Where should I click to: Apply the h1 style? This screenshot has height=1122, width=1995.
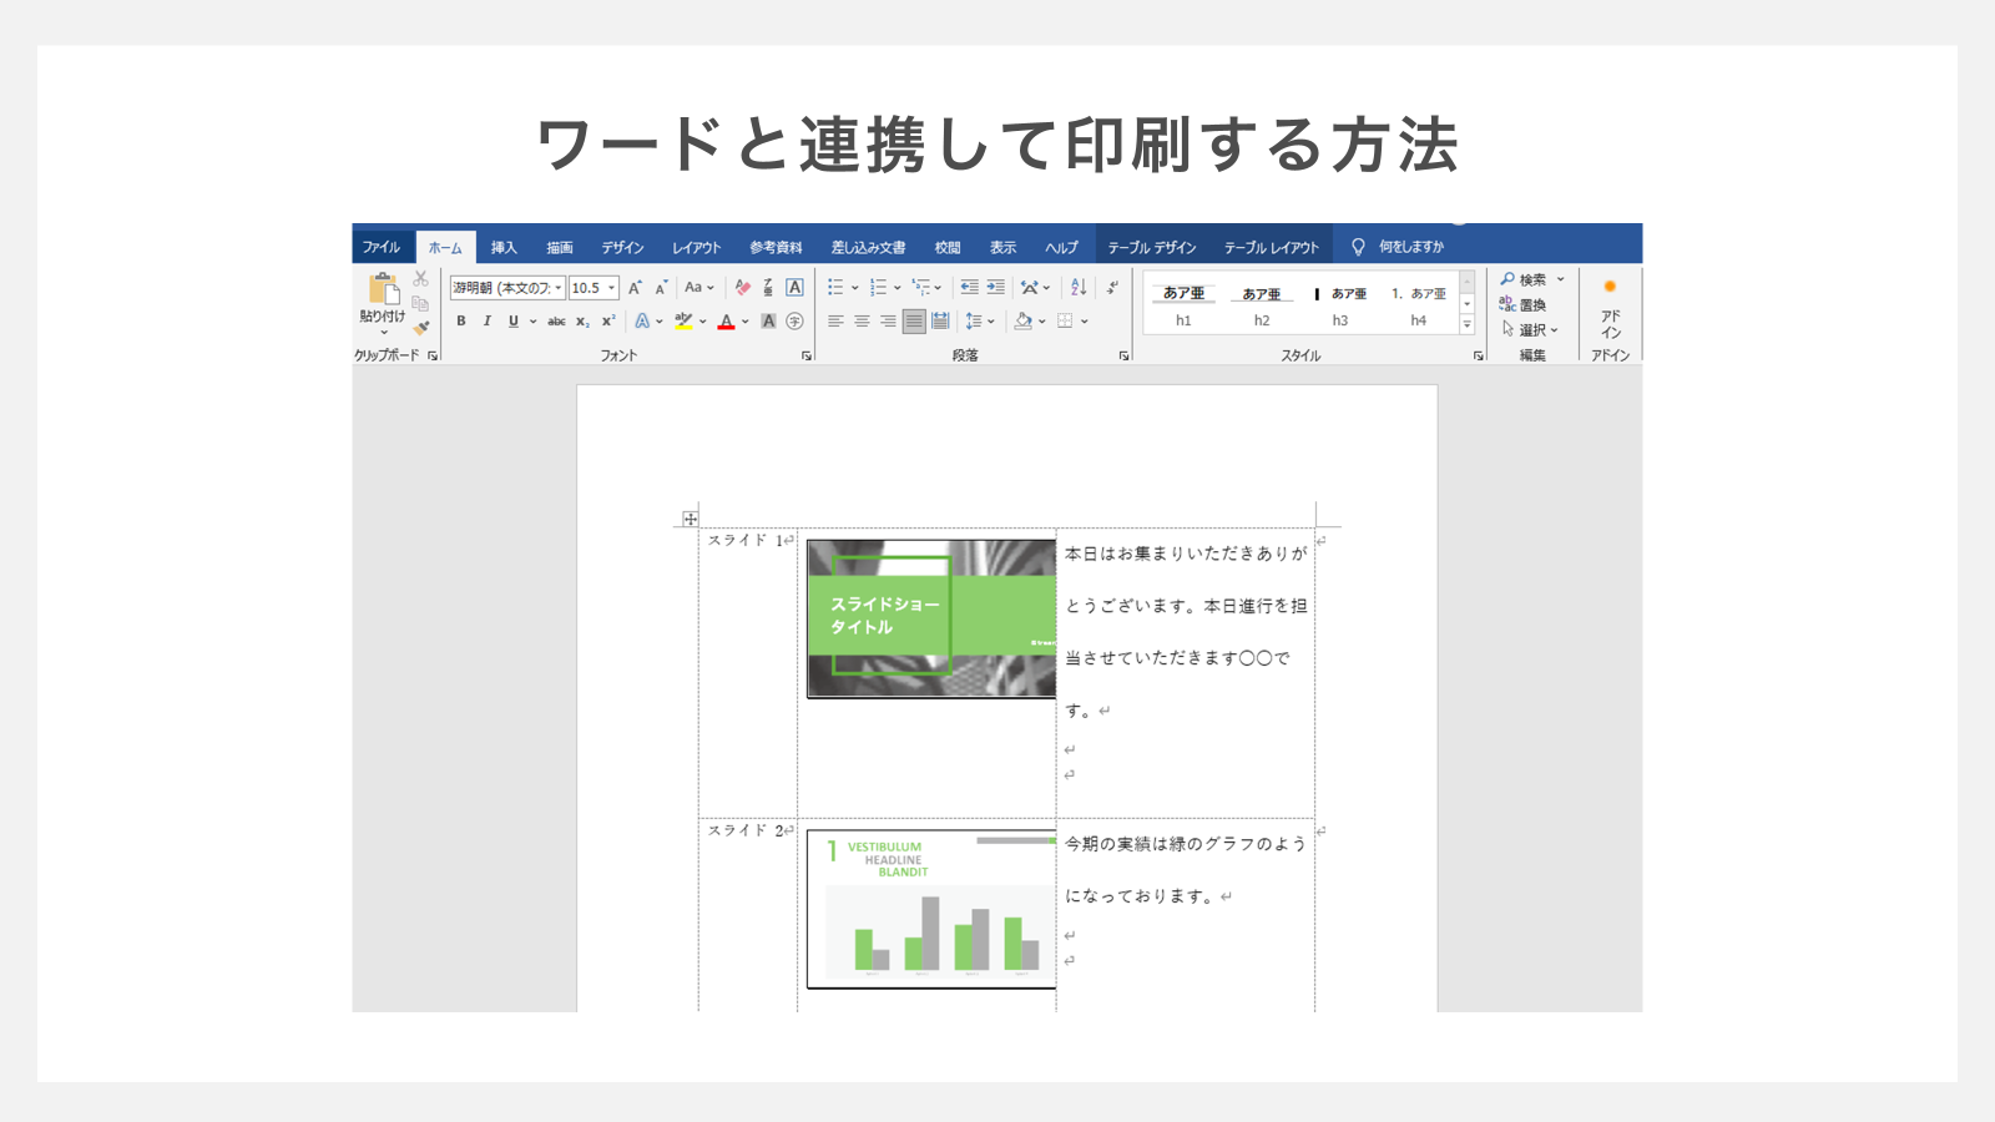pyautogui.click(x=1184, y=305)
